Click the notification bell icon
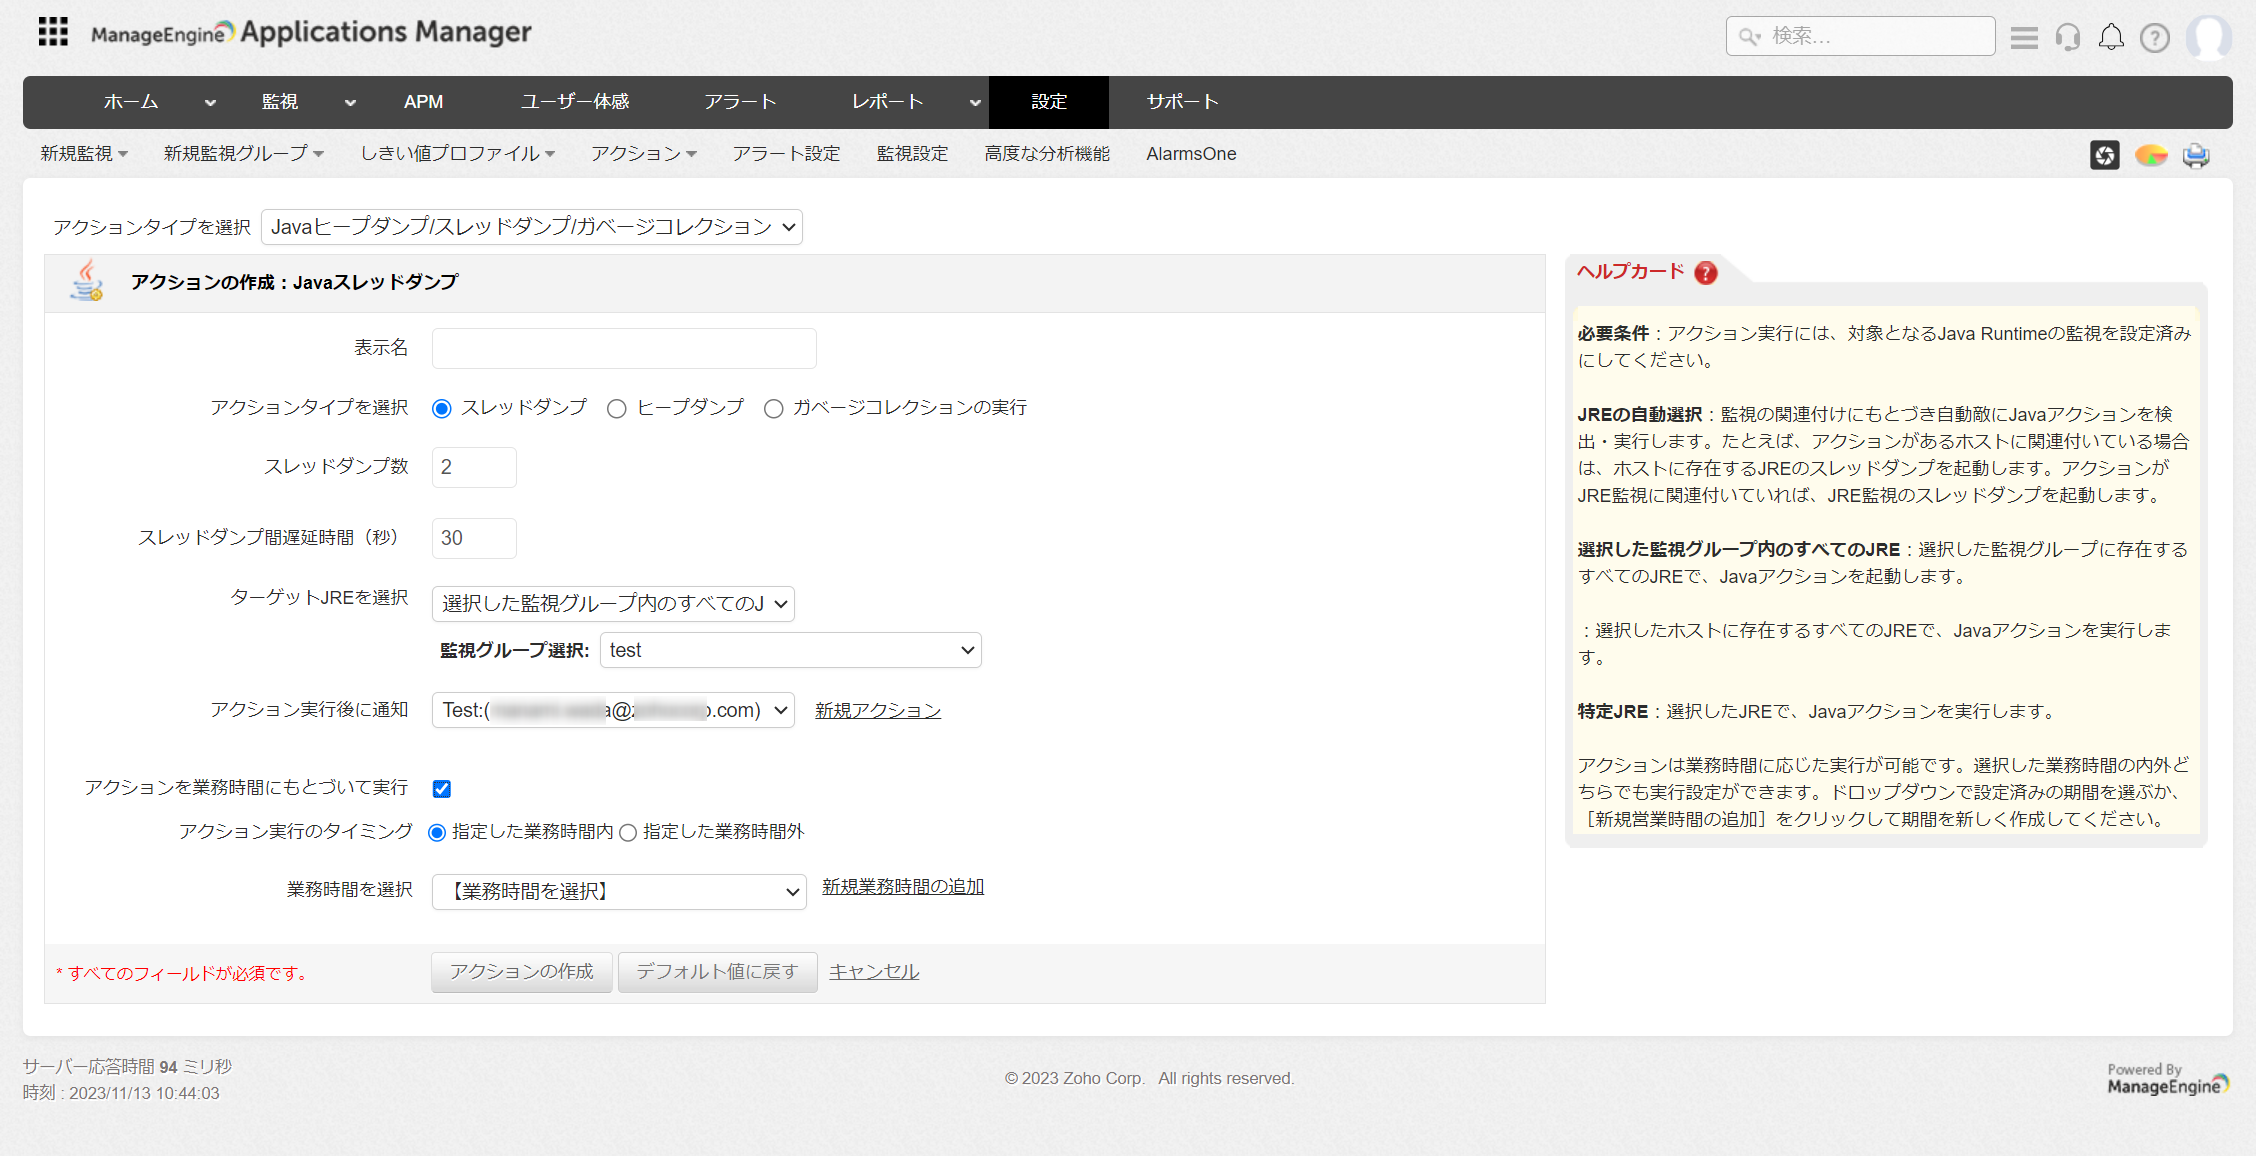The height and width of the screenshot is (1156, 2256). (x=2110, y=38)
